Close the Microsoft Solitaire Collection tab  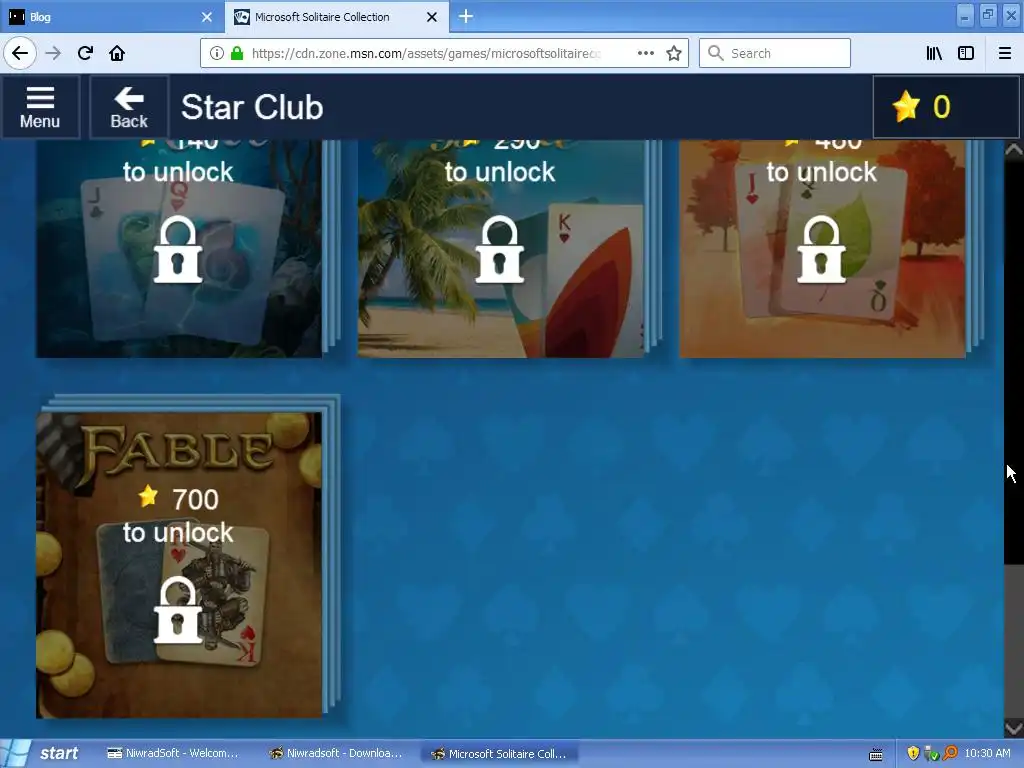click(432, 17)
